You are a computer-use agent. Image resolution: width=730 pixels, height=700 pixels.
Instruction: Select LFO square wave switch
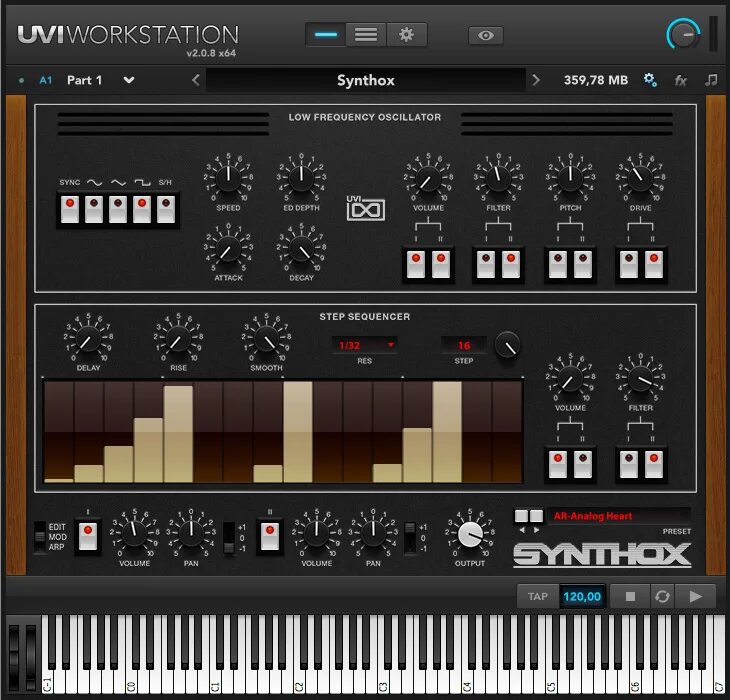(x=142, y=209)
